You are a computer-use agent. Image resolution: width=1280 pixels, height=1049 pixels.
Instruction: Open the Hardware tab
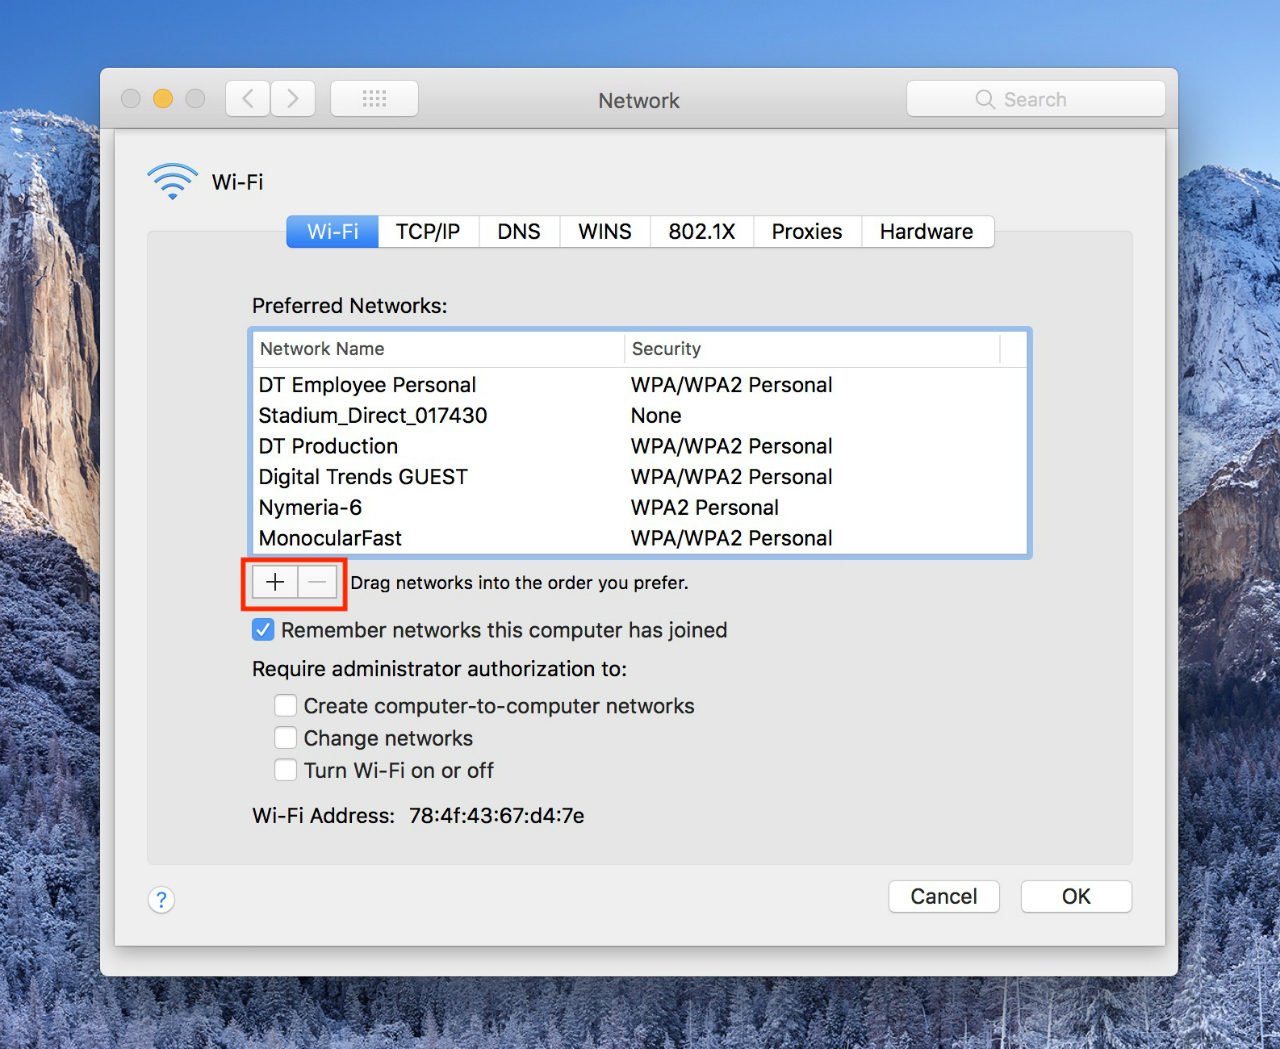point(927,231)
